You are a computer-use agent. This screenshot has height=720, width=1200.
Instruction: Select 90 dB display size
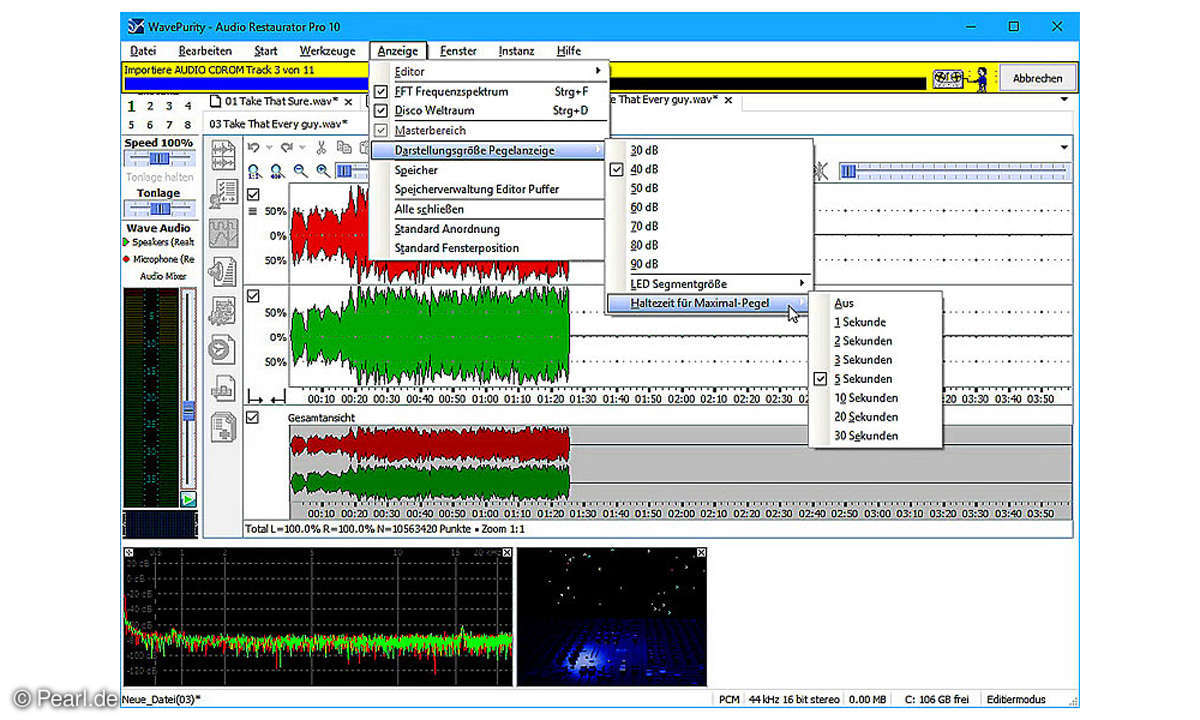pos(709,264)
